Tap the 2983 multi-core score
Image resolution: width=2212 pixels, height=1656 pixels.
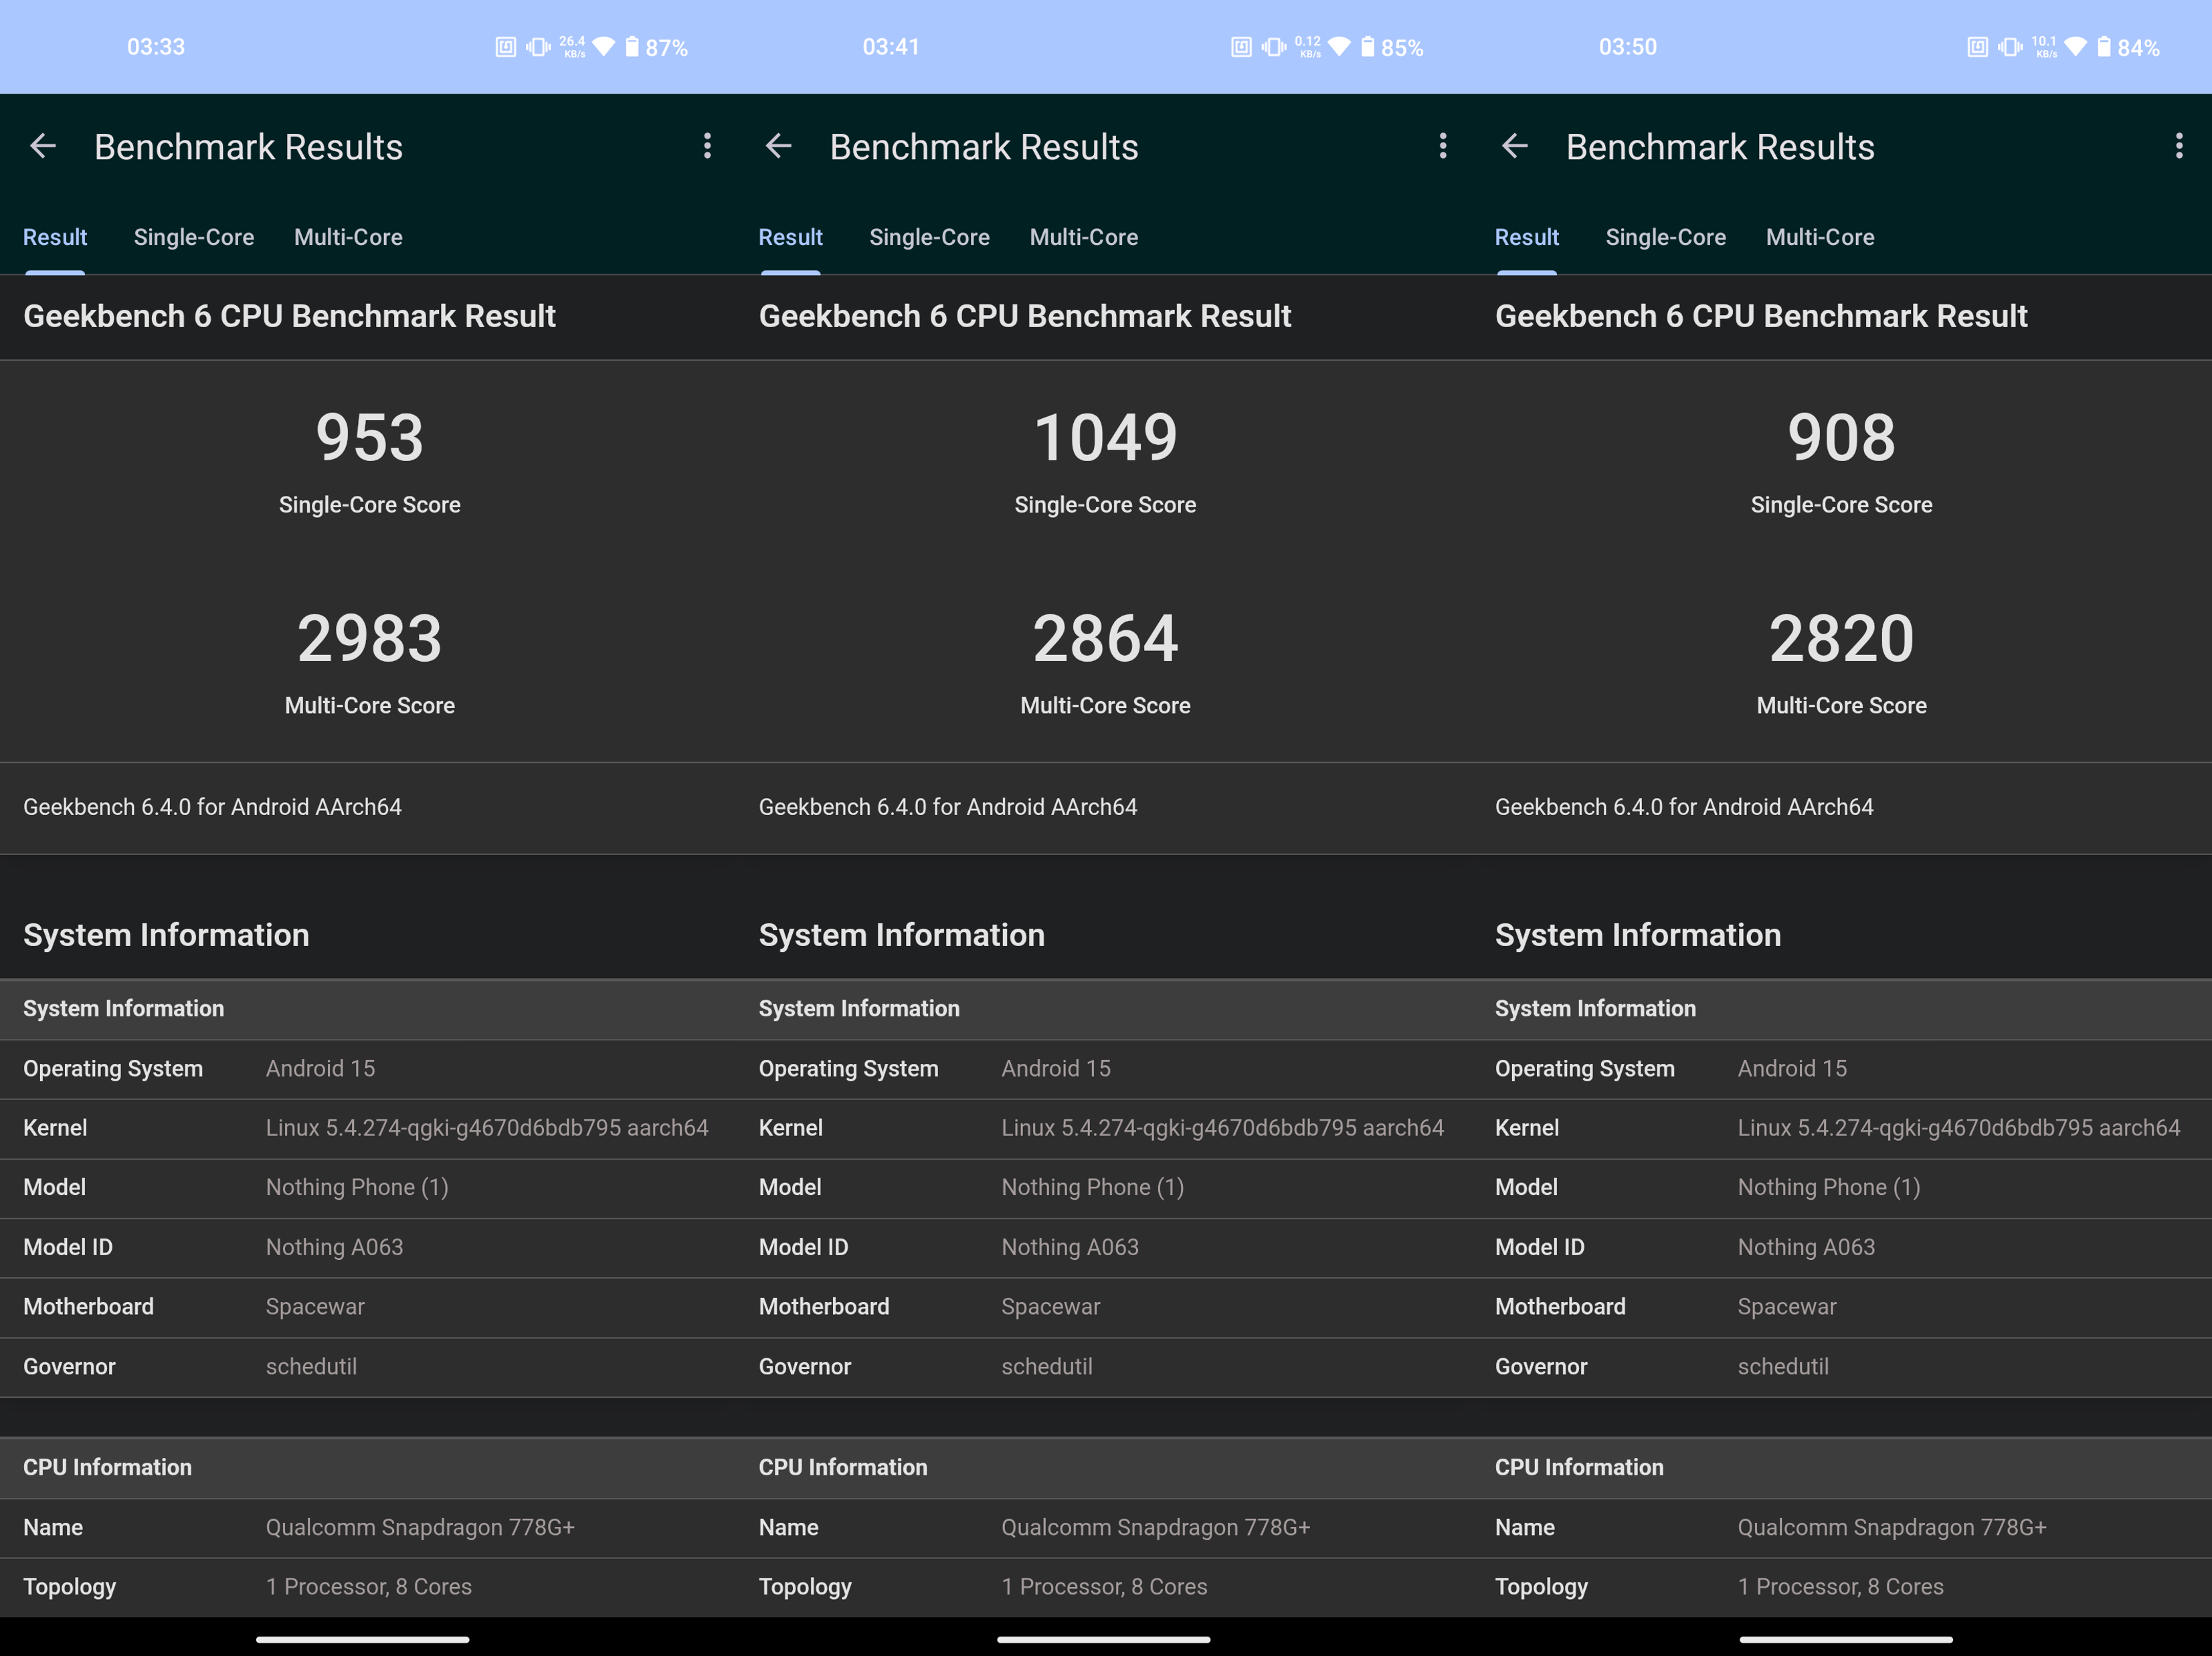coord(369,639)
